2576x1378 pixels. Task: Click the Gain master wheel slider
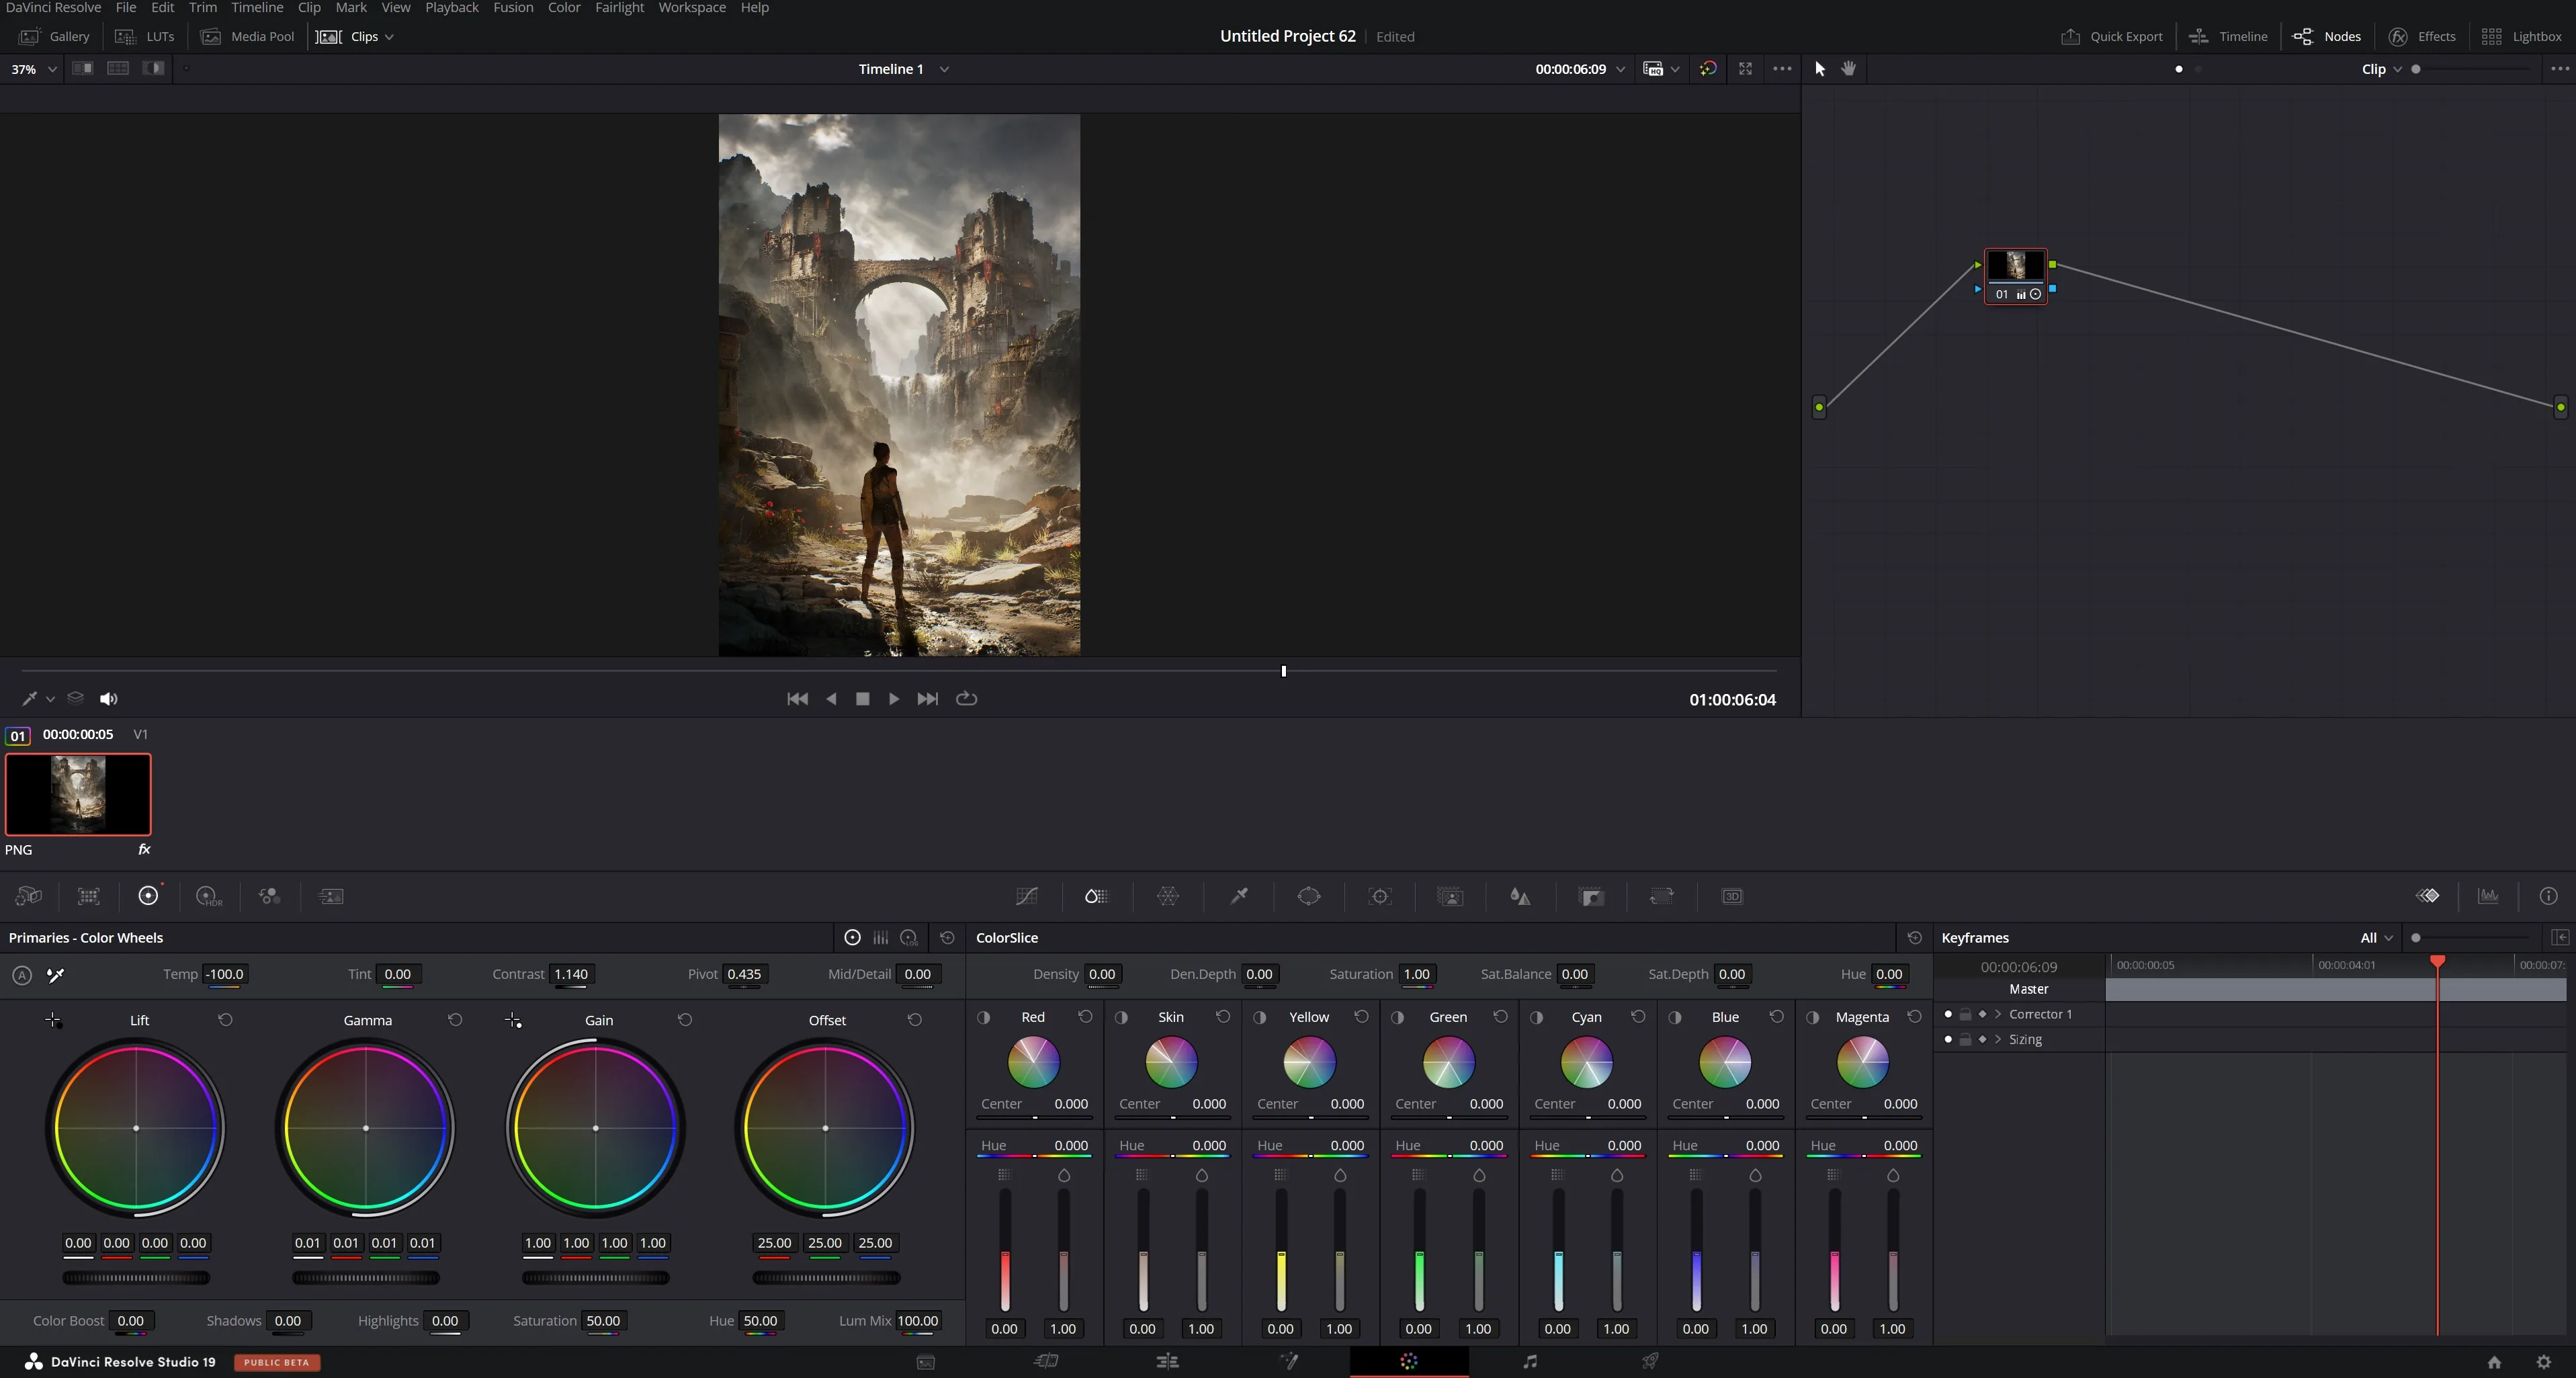pos(596,1277)
